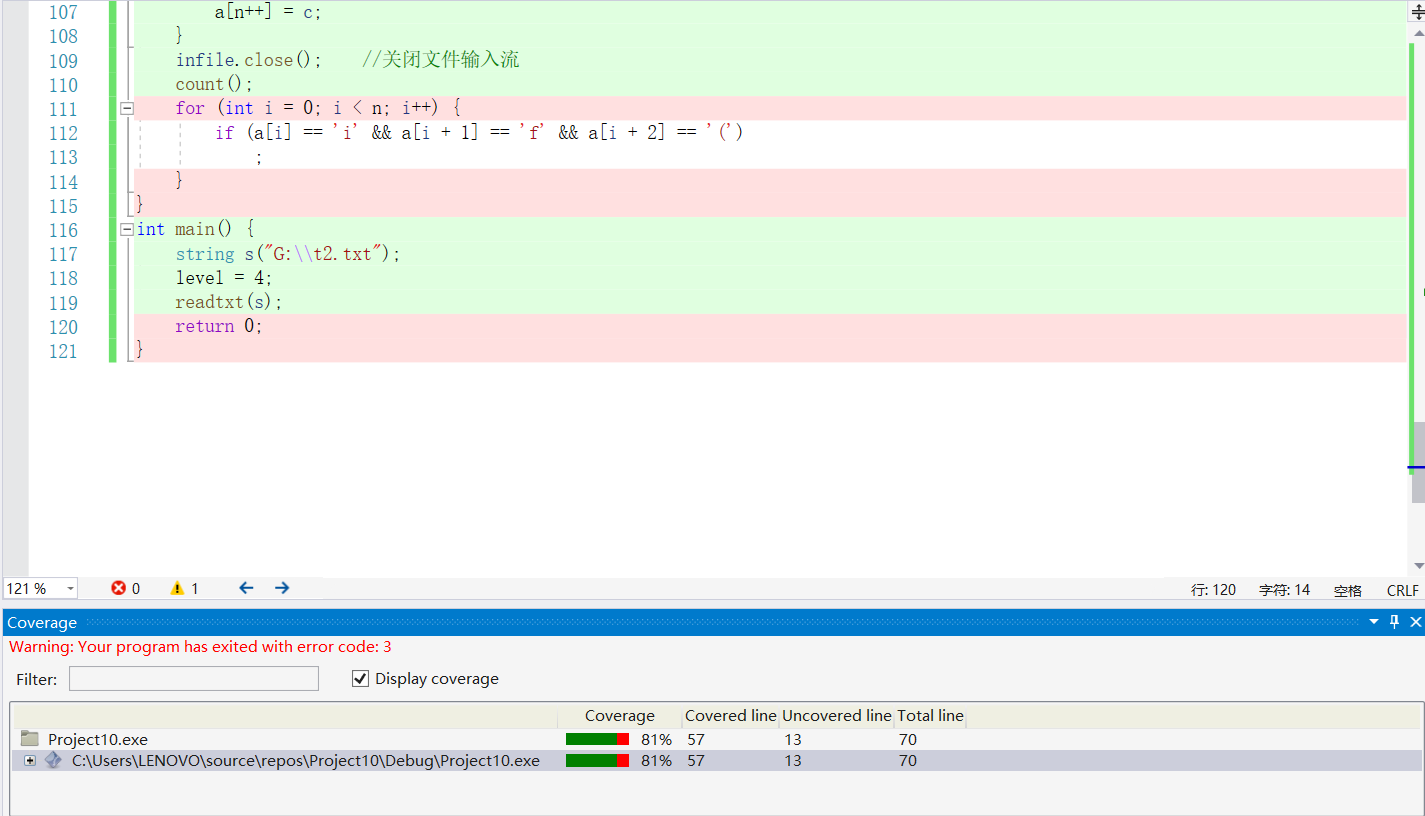Pin the Coverage panel with the pushpin
This screenshot has height=816, width=1425.
1395,622
